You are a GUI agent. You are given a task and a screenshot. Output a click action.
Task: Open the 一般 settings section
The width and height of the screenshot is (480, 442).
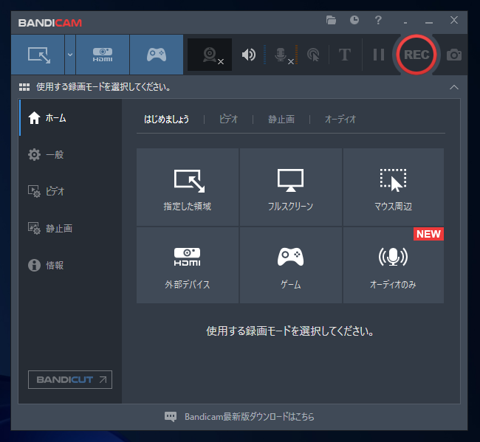pos(70,155)
